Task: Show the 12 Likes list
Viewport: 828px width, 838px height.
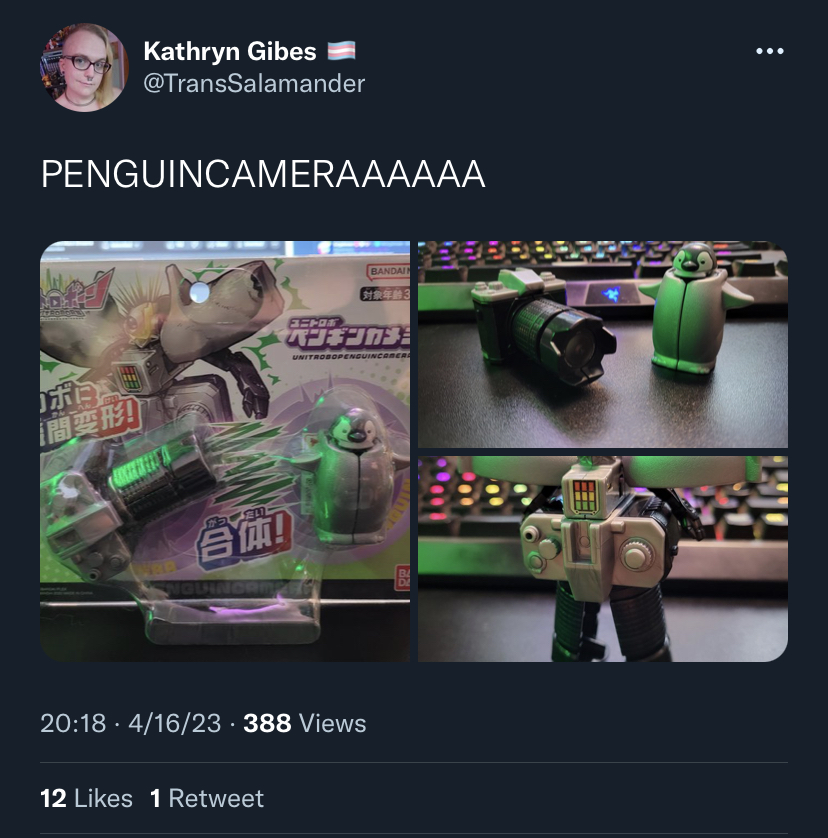Action: 87,798
